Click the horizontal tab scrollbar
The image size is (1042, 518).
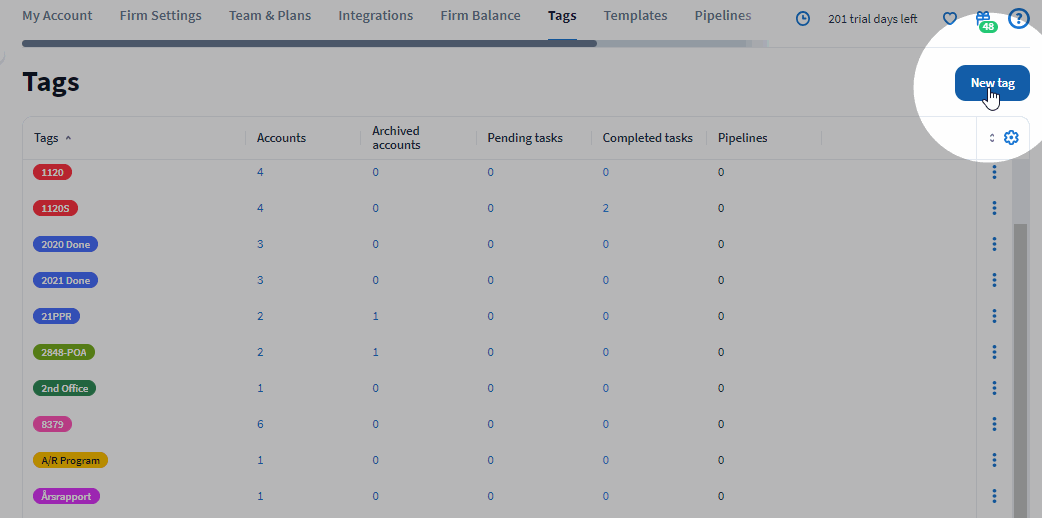click(x=309, y=43)
